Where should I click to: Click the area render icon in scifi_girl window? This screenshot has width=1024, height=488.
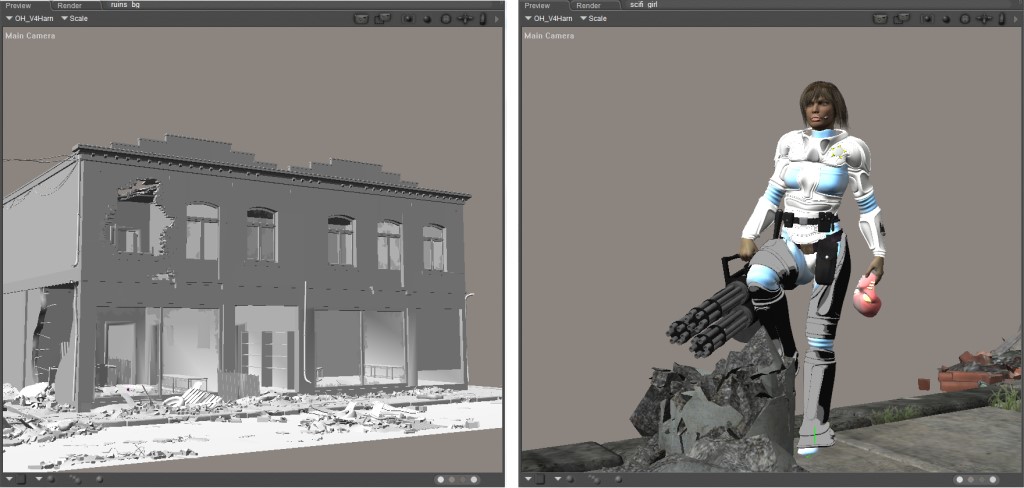(902, 19)
